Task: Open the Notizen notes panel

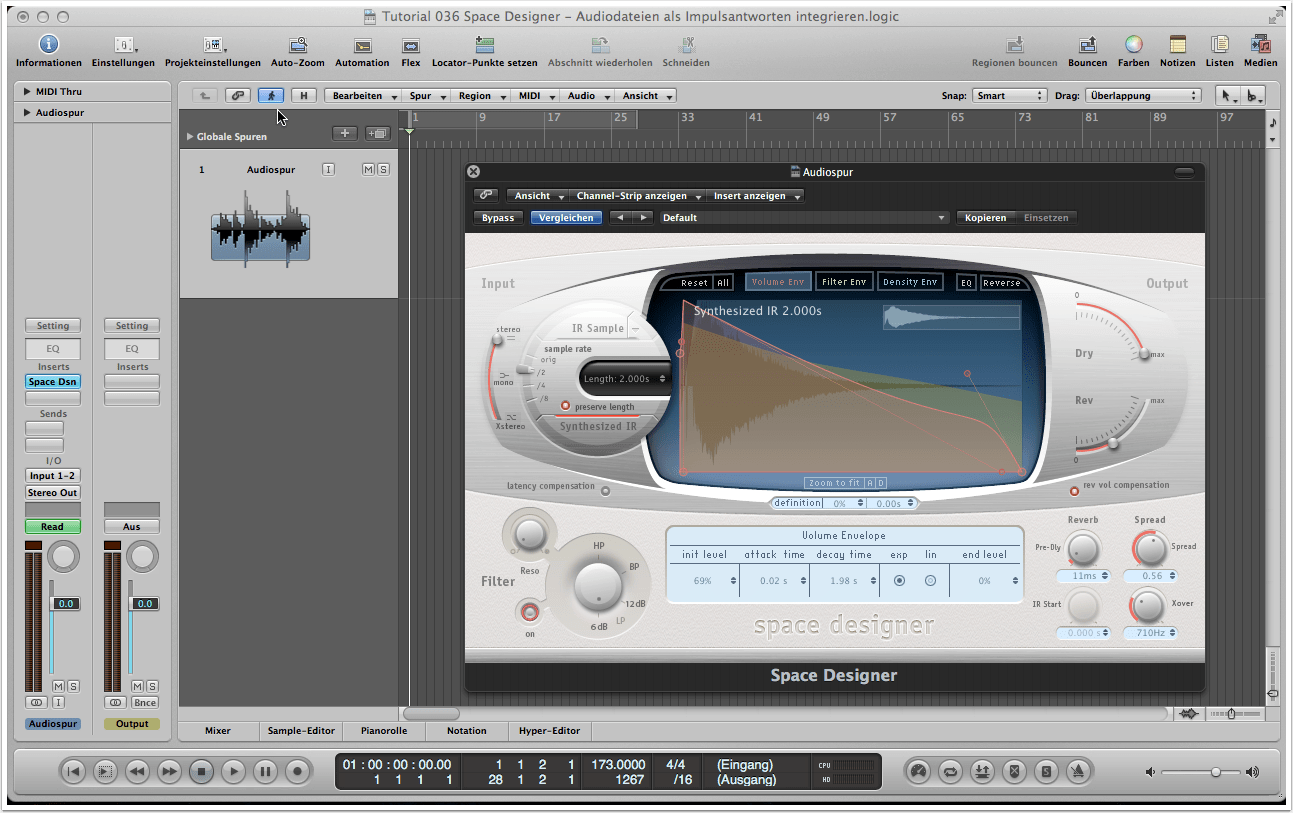Action: pos(1177,45)
